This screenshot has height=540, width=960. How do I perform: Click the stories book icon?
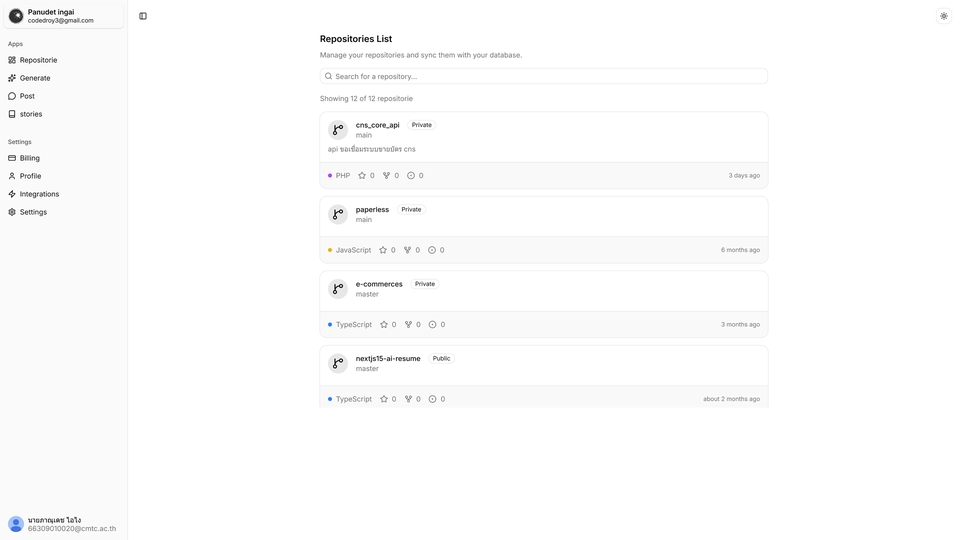pyautogui.click(x=12, y=114)
